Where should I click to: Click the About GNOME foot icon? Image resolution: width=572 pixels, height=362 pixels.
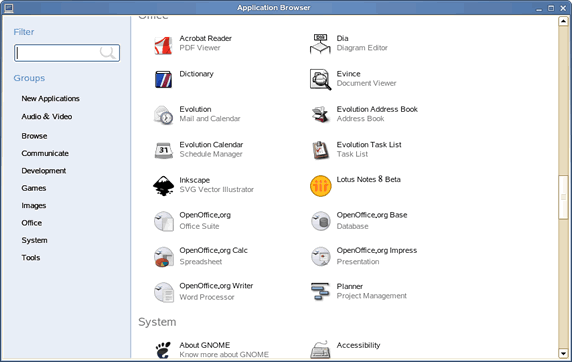163,350
